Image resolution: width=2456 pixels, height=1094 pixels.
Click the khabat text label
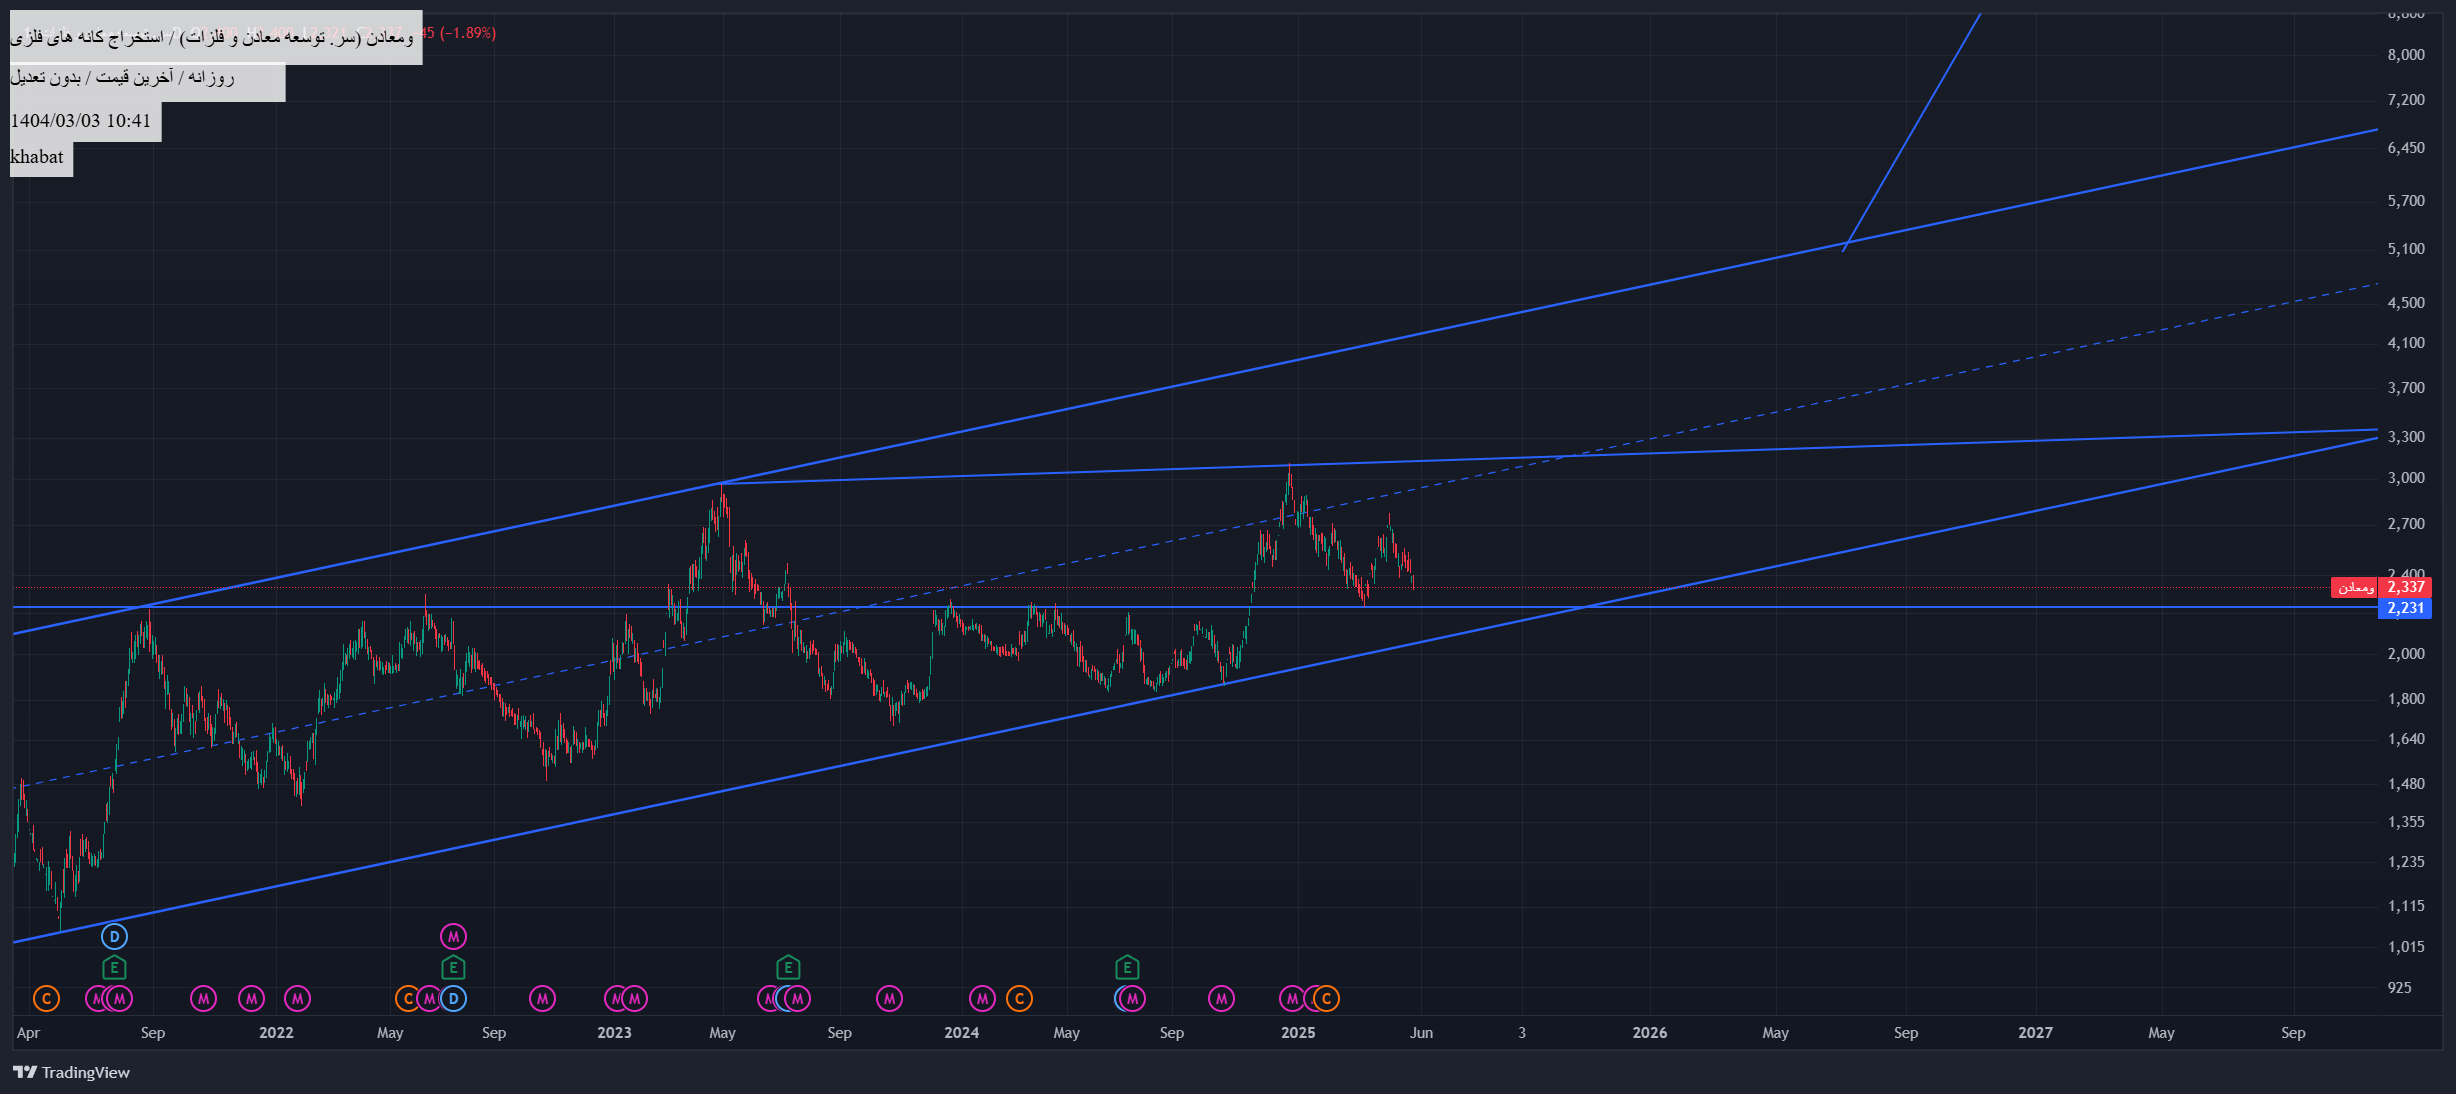pyautogui.click(x=38, y=157)
